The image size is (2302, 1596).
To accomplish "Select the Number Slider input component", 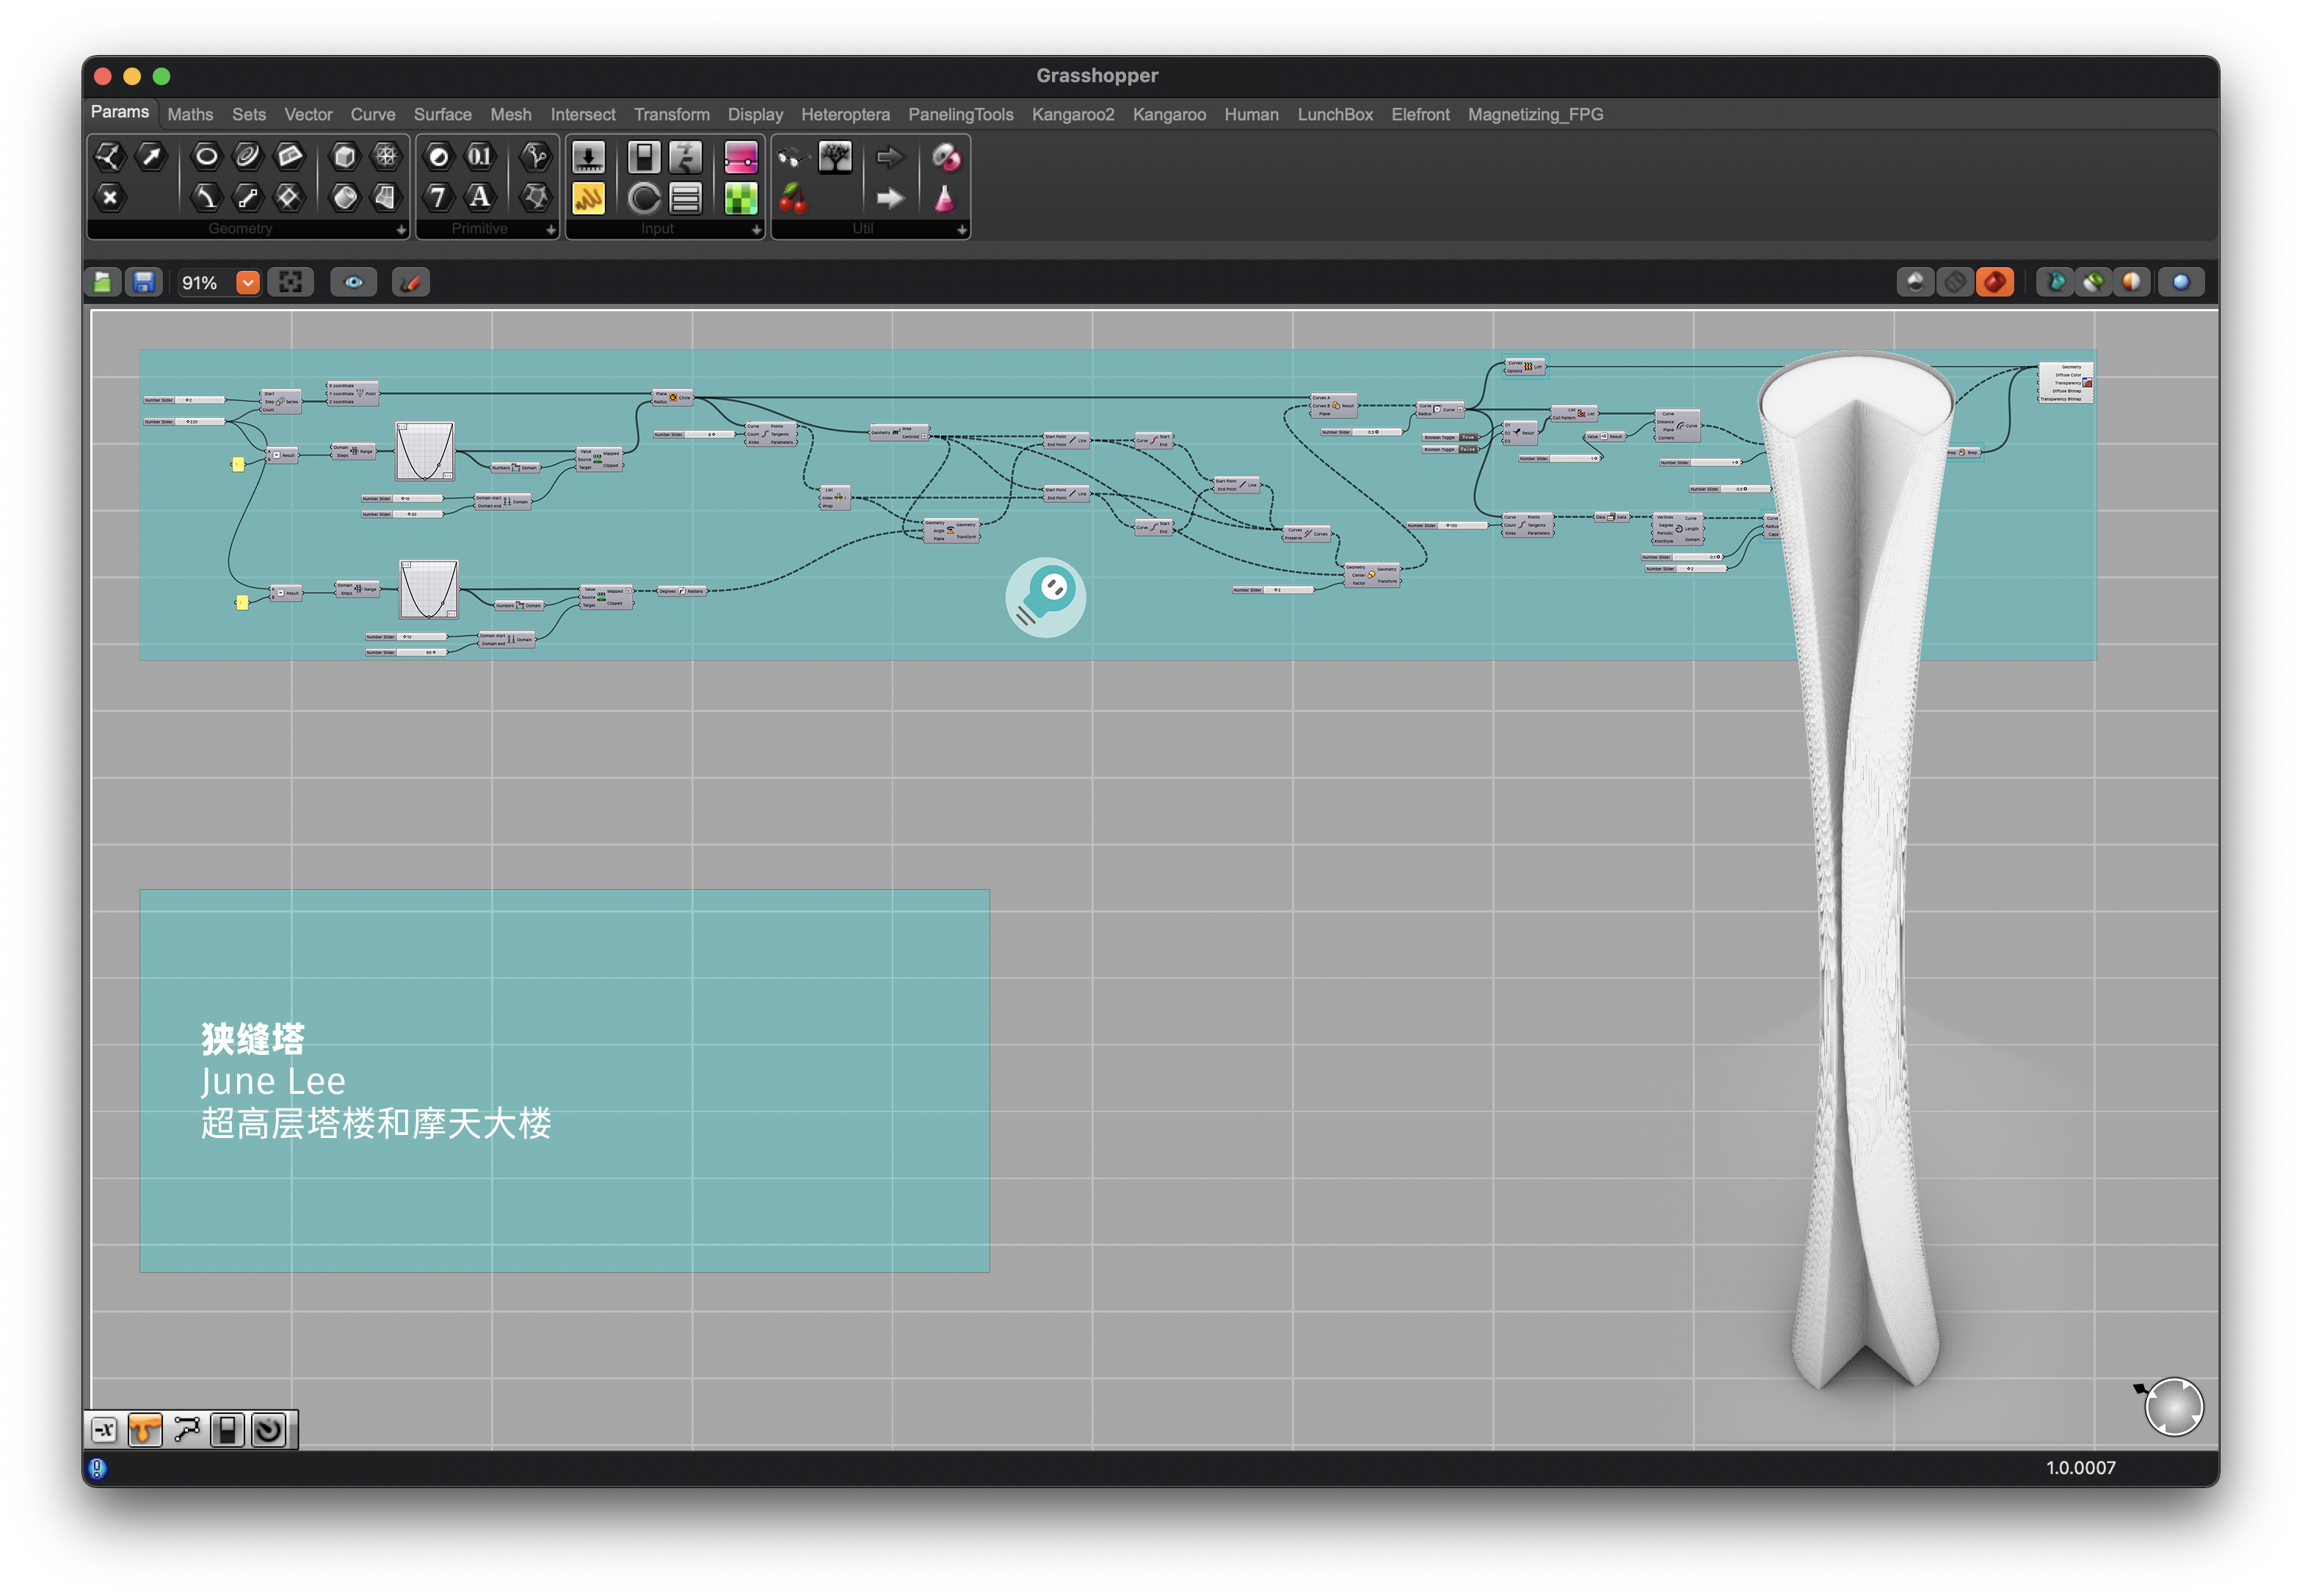I will [x=588, y=157].
